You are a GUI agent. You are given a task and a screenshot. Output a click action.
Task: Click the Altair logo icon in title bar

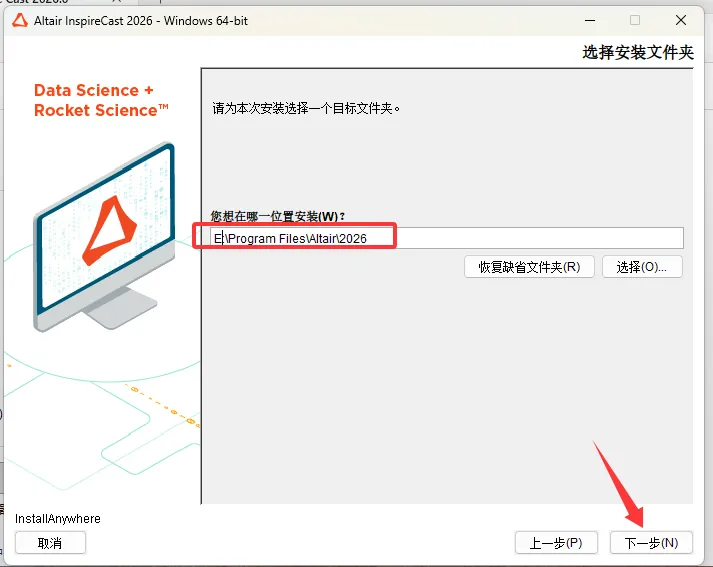click(x=20, y=20)
